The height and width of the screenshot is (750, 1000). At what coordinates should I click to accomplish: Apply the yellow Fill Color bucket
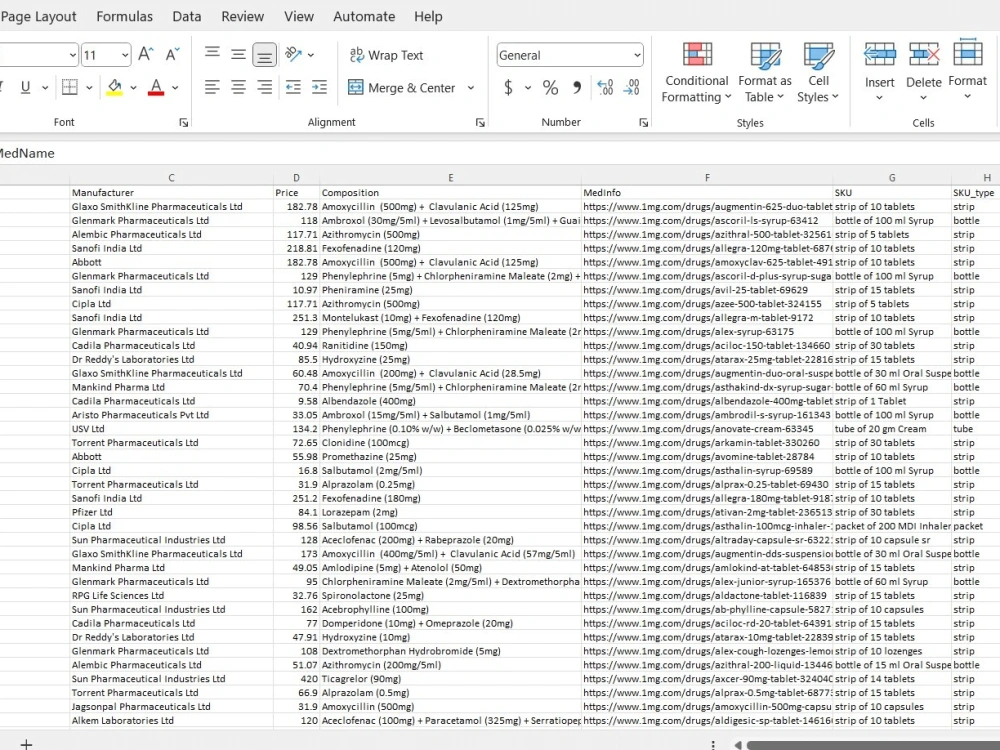pyautogui.click(x=115, y=87)
